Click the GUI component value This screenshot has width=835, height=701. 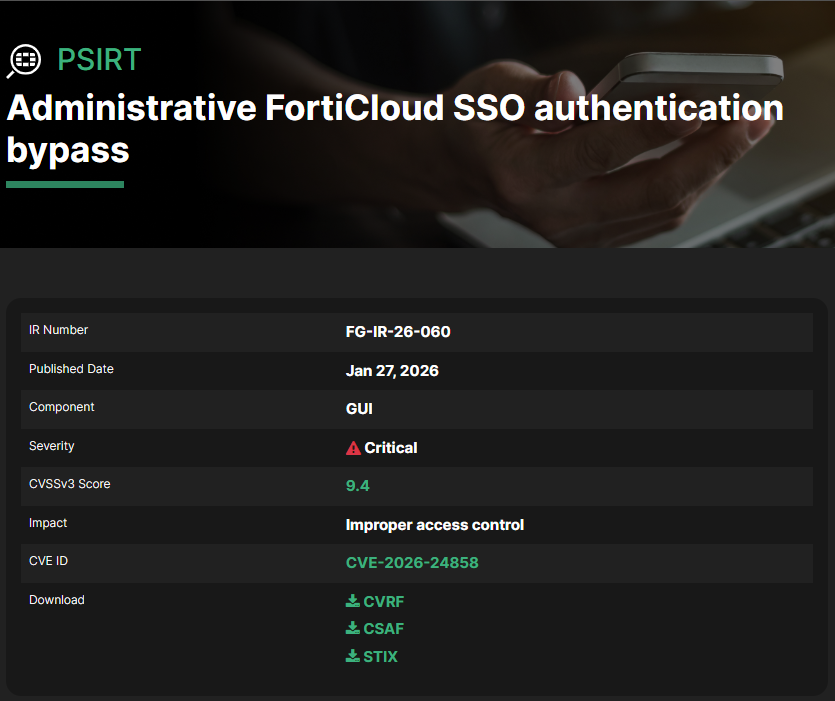pos(360,409)
